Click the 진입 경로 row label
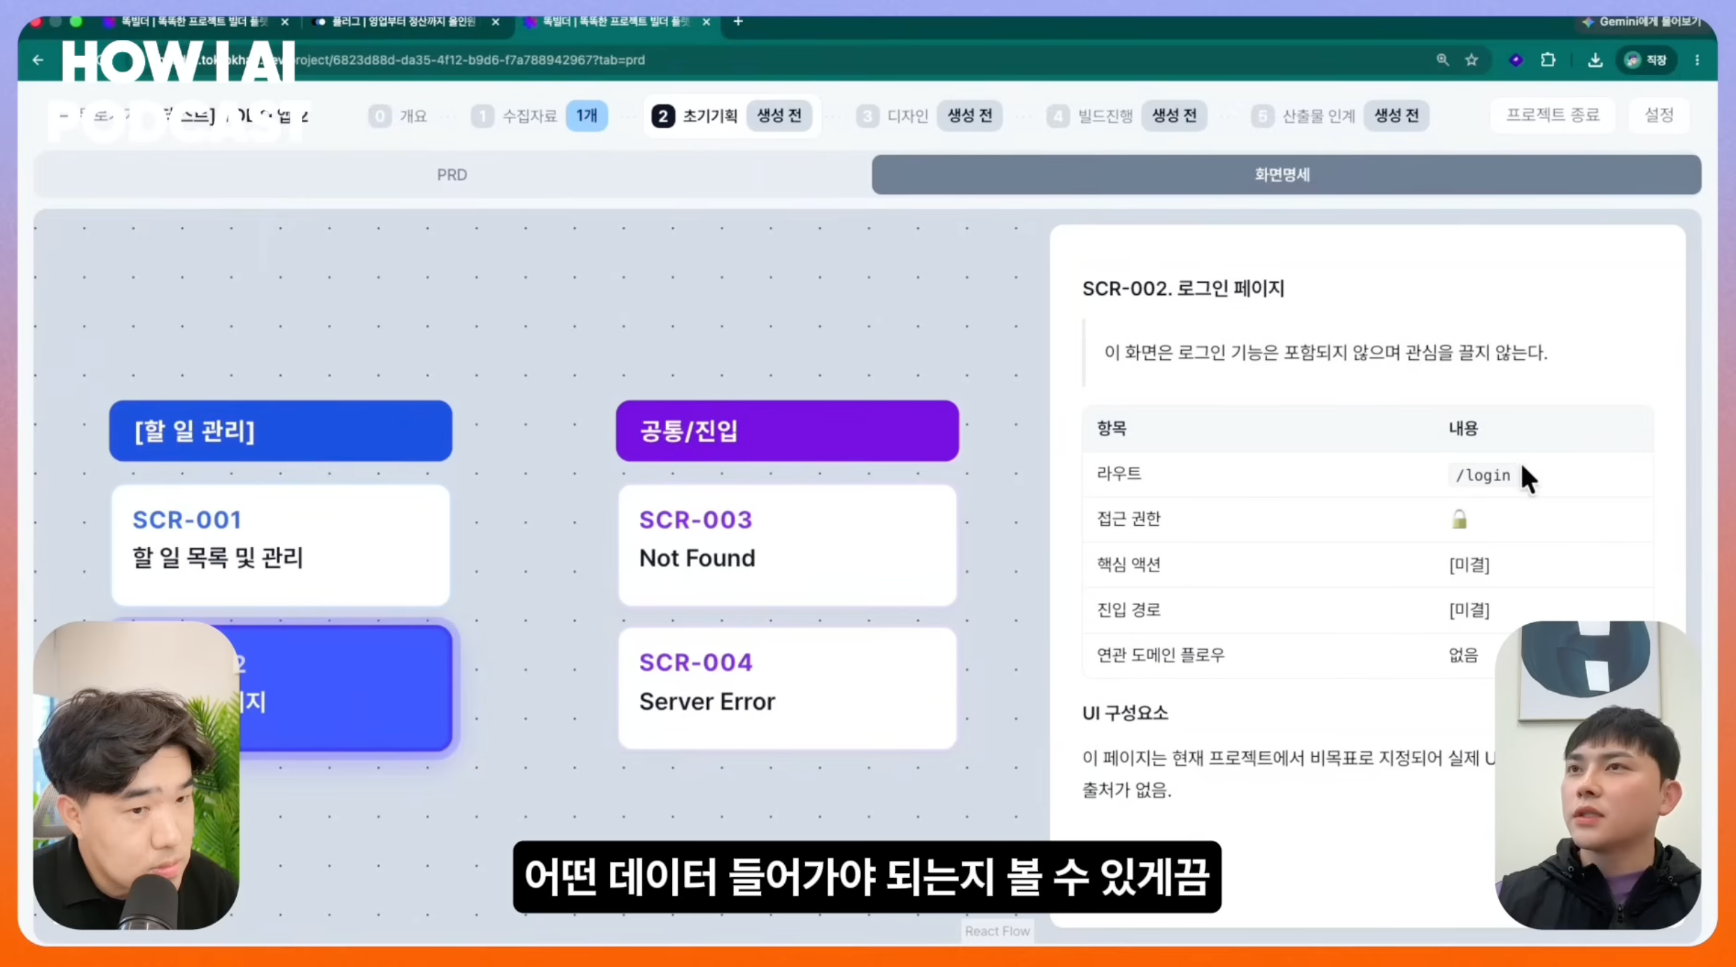Image resolution: width=1736 pixels, height=967 pixels. pos(1128,610)
